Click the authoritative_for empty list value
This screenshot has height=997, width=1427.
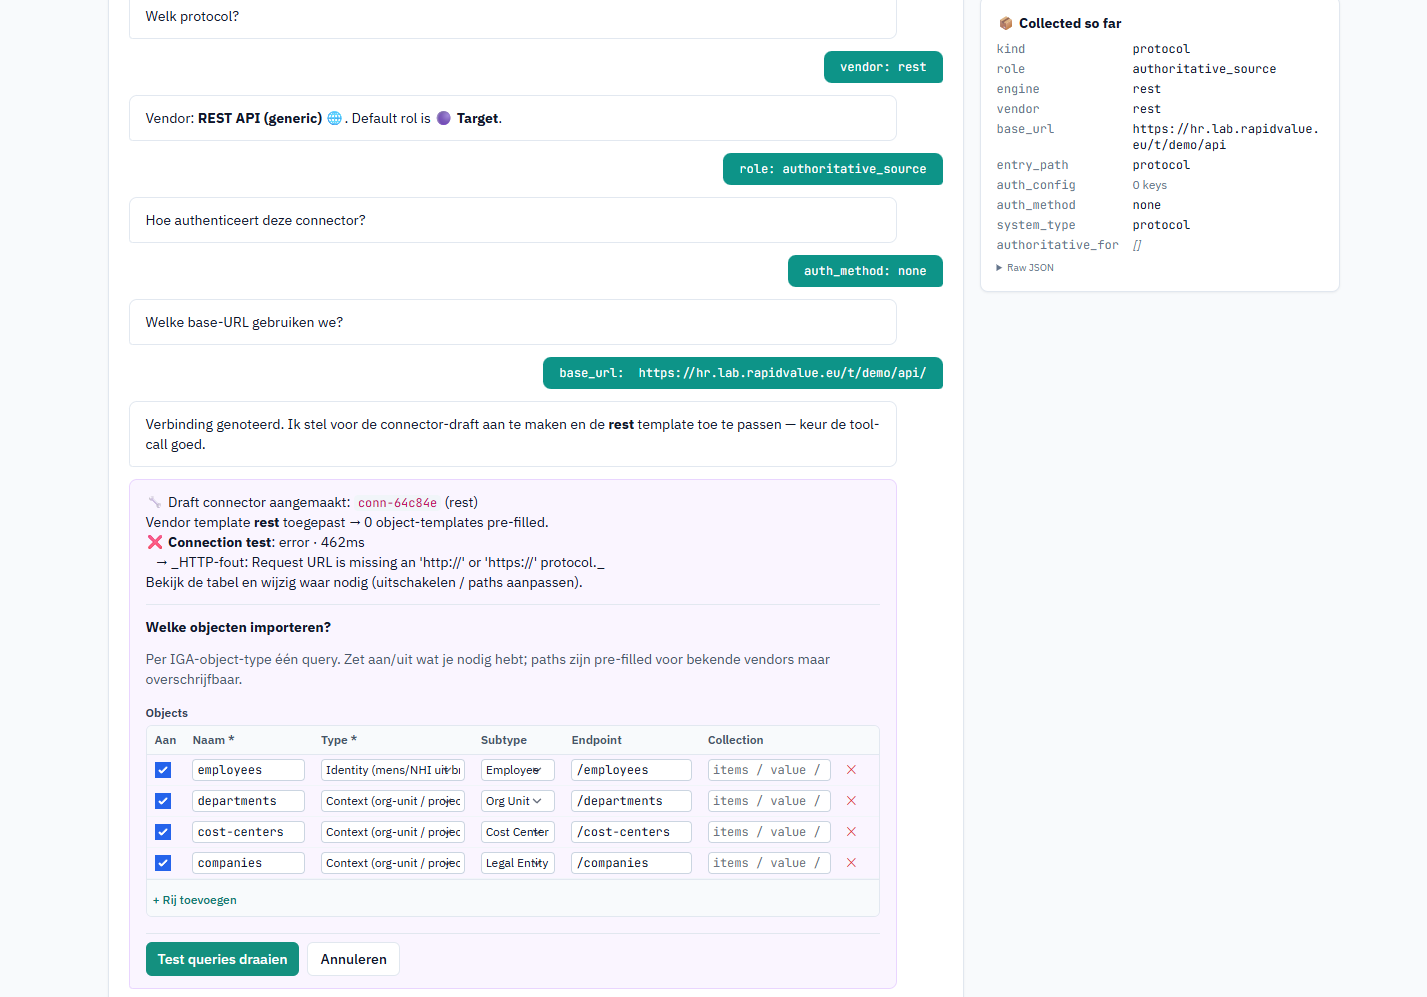pos(1137,245)
